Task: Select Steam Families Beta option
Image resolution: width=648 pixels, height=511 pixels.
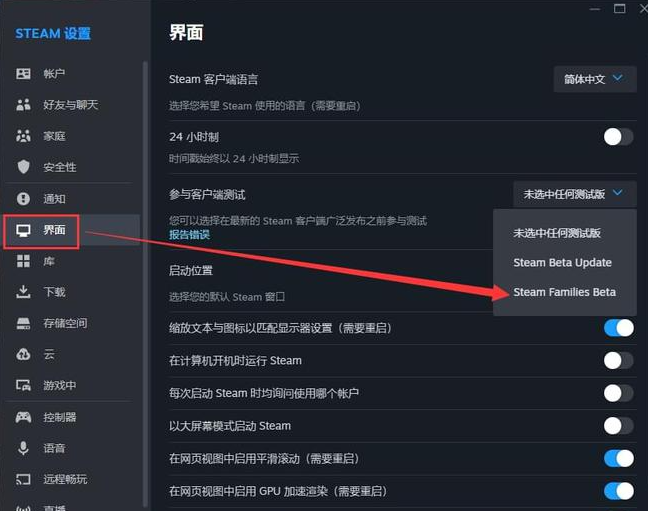Action: 565,292
